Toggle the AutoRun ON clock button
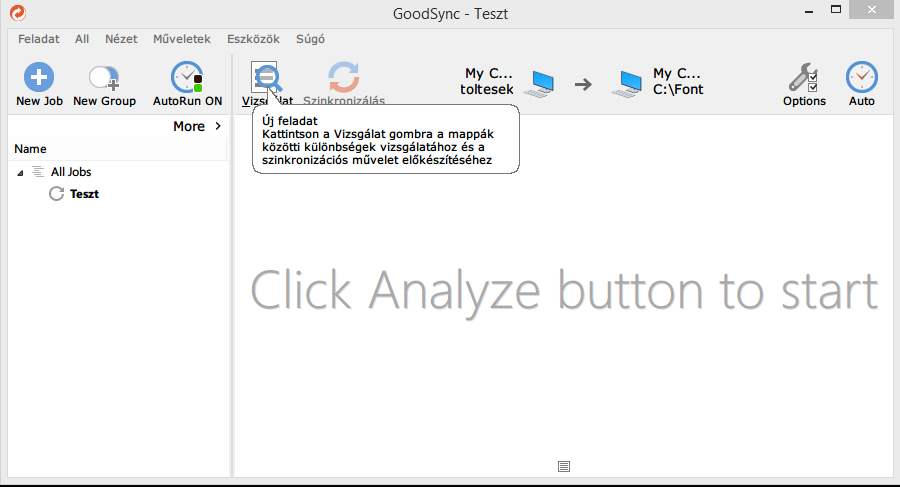900x487 pixels. coord(187,77)
